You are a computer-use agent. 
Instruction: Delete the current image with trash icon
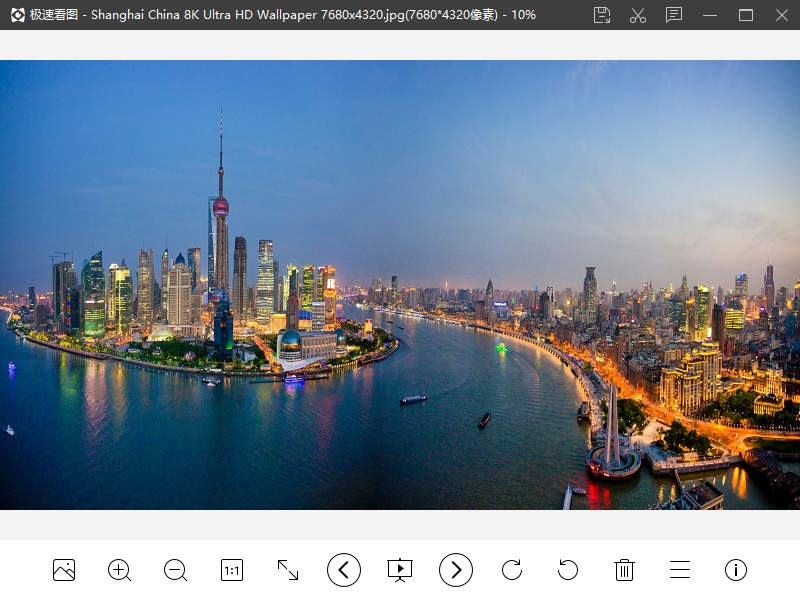(624, 570)
